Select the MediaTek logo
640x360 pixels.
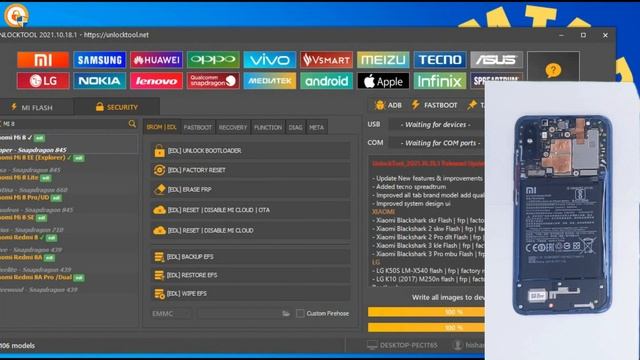point(269,81)
